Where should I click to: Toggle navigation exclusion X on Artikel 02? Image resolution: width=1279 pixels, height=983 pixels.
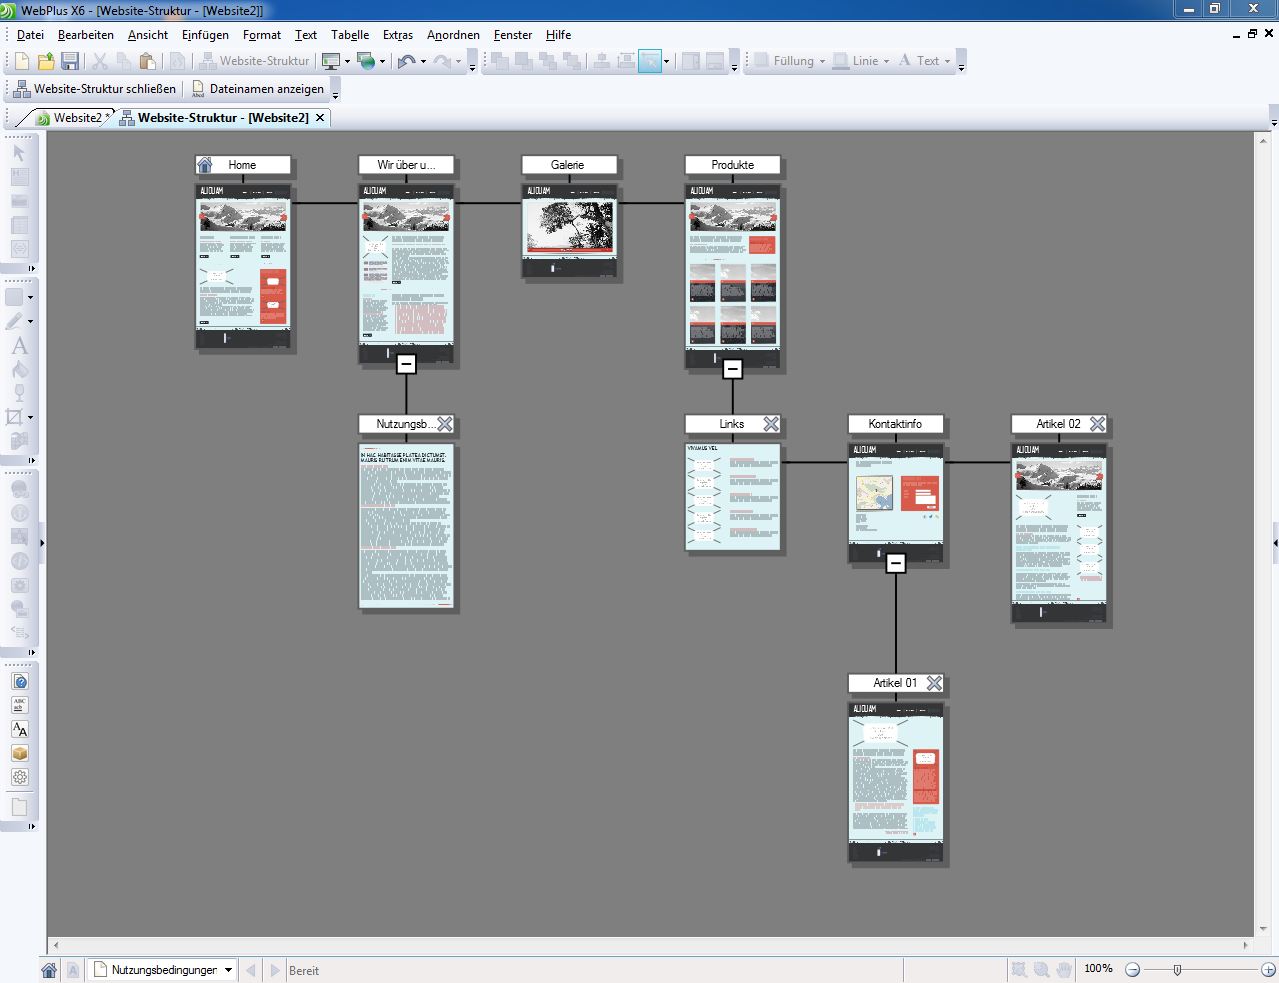tap(1098, 423)
